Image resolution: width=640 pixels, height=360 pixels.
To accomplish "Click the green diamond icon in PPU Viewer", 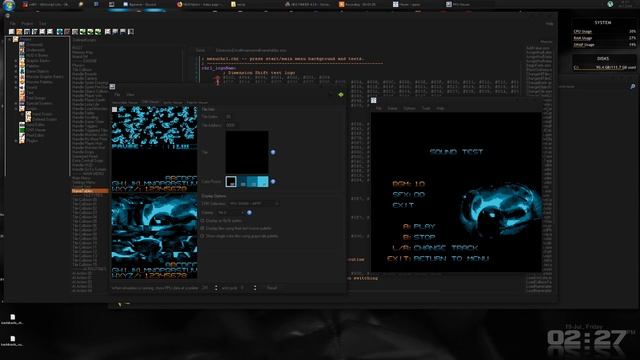I will [341, 95].
